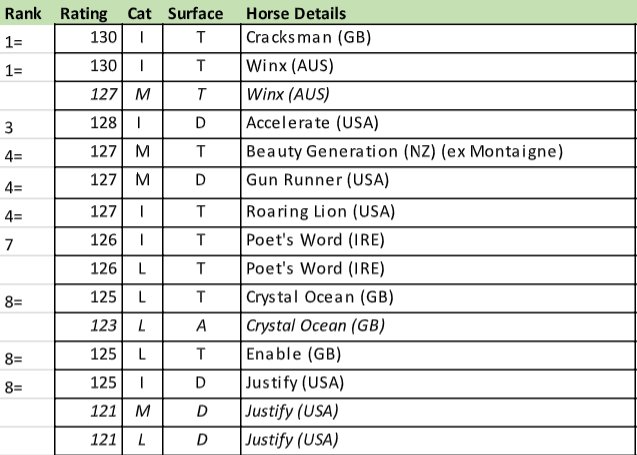Click the Rank column header
637x455 pixels.
[23, 13]
